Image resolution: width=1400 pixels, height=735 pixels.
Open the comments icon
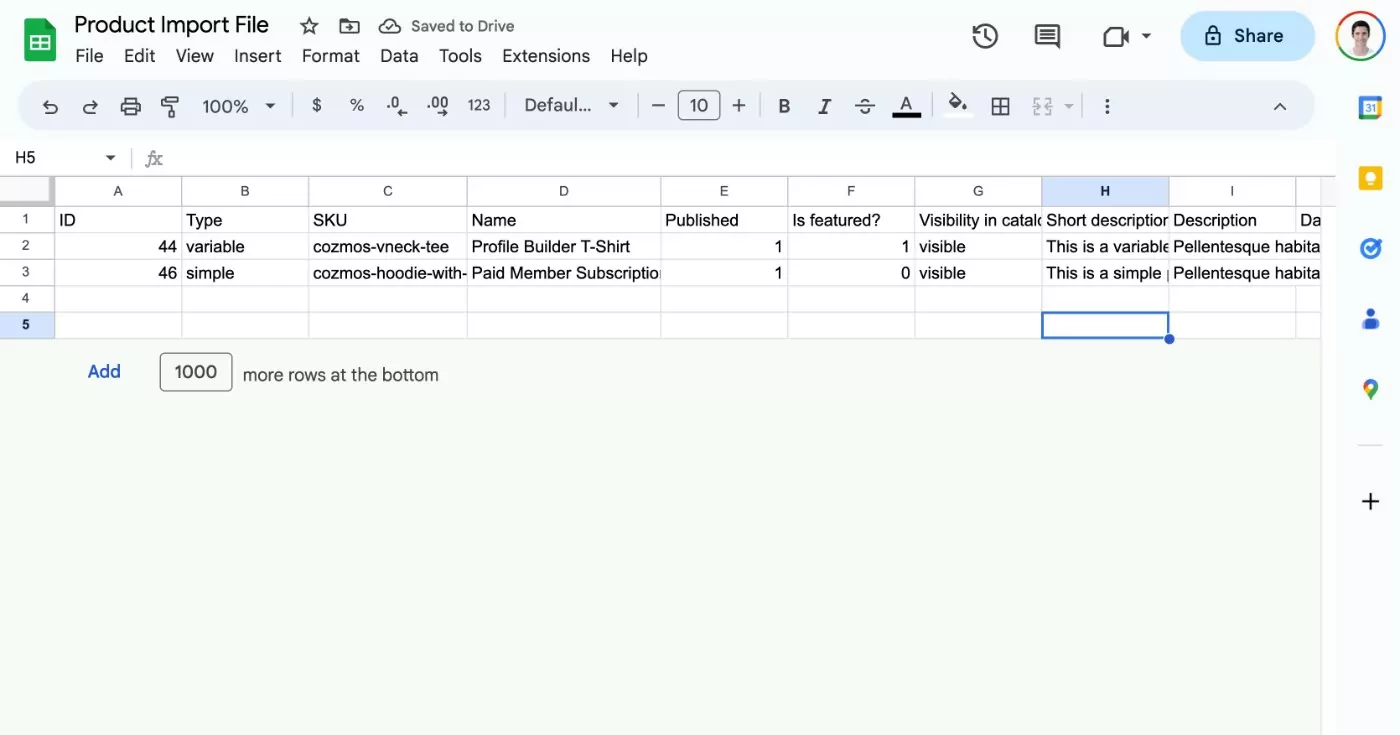[1047, 37]
